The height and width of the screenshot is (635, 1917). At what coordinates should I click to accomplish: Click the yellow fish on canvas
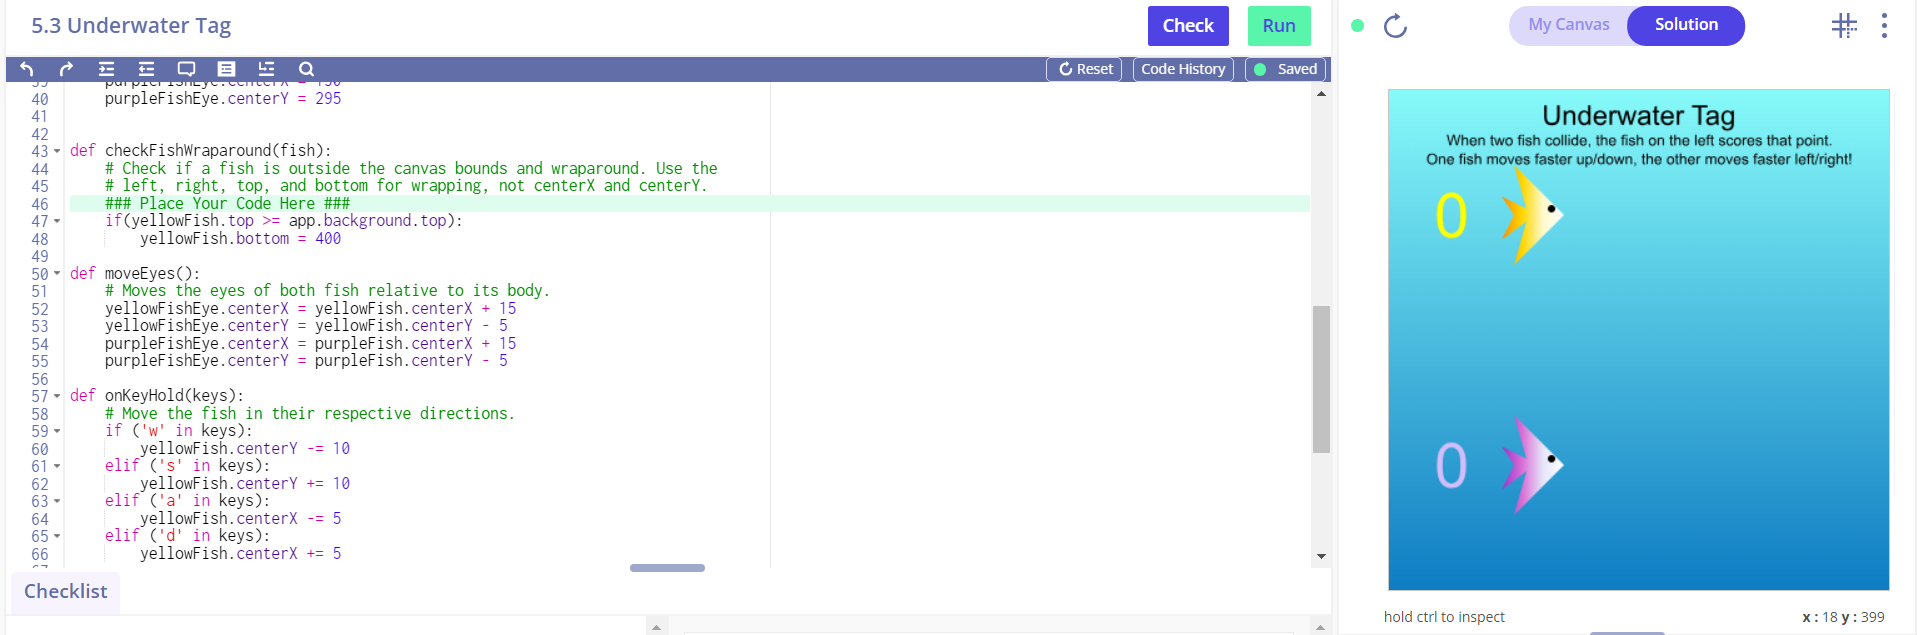[x=1532, y=215]
